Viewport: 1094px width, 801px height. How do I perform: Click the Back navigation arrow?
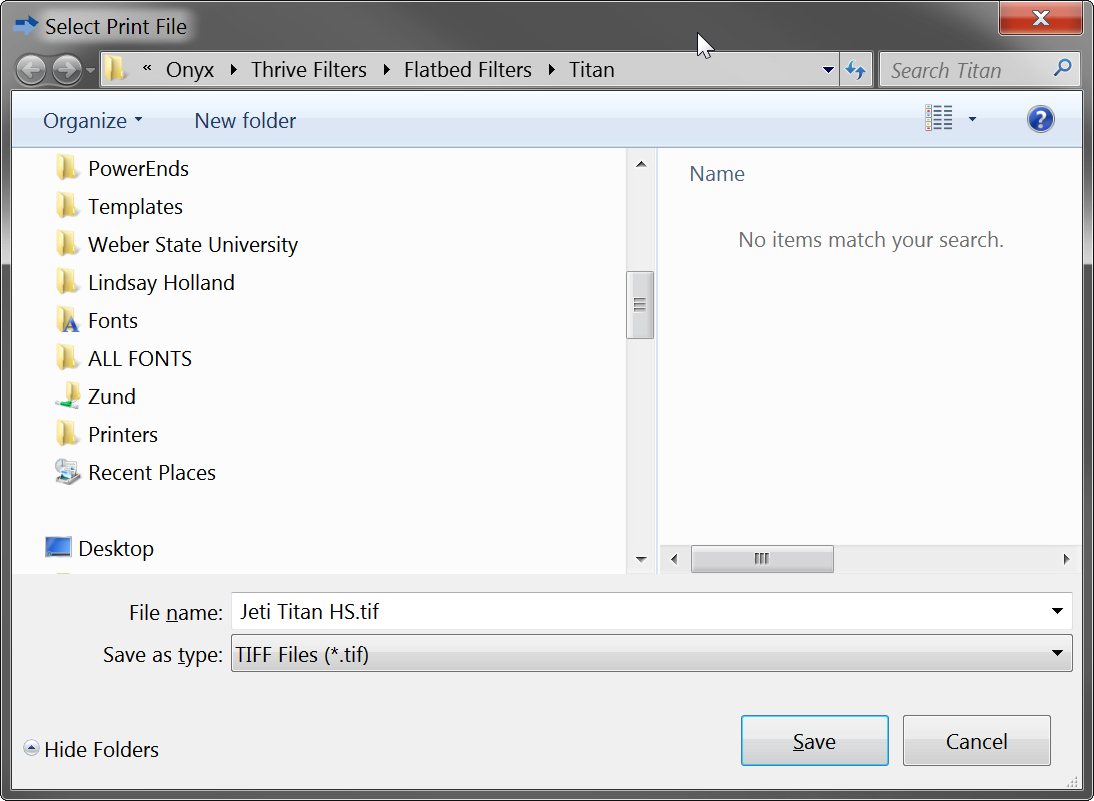pyautogui.click(x=31, y=70)
